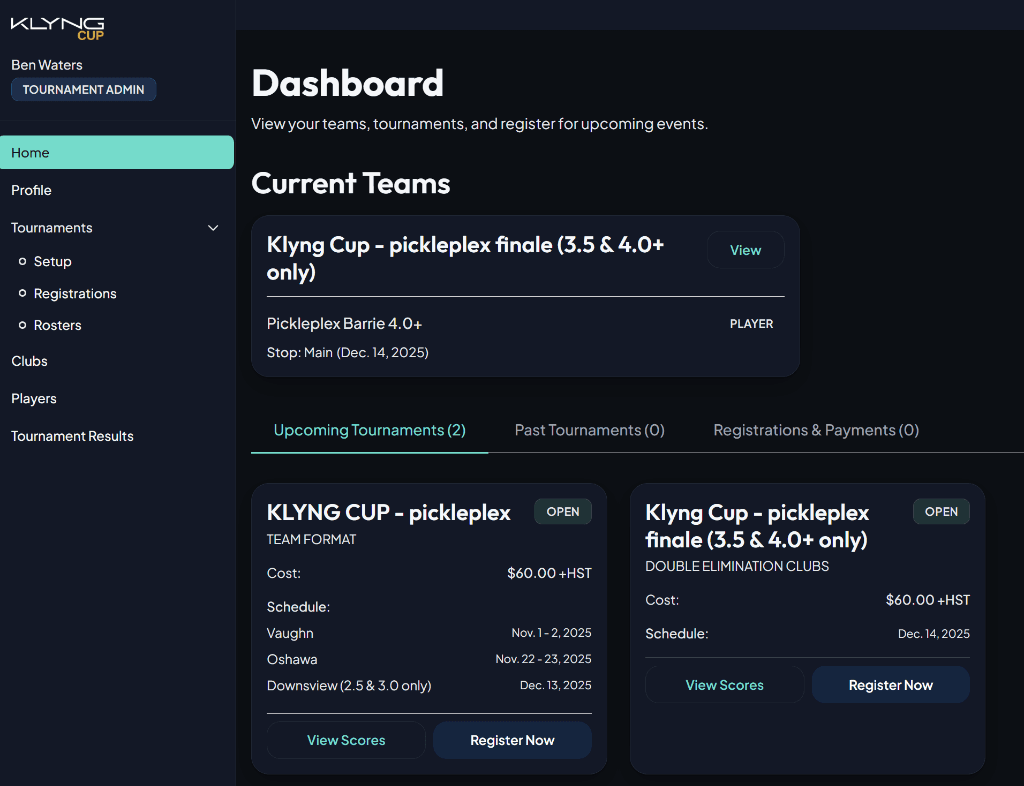Image resolution: width=1024 pixels, height=786 pixels.
Task: Switch to the Past Tournaments tab
Action: click(x=589, y=429)
